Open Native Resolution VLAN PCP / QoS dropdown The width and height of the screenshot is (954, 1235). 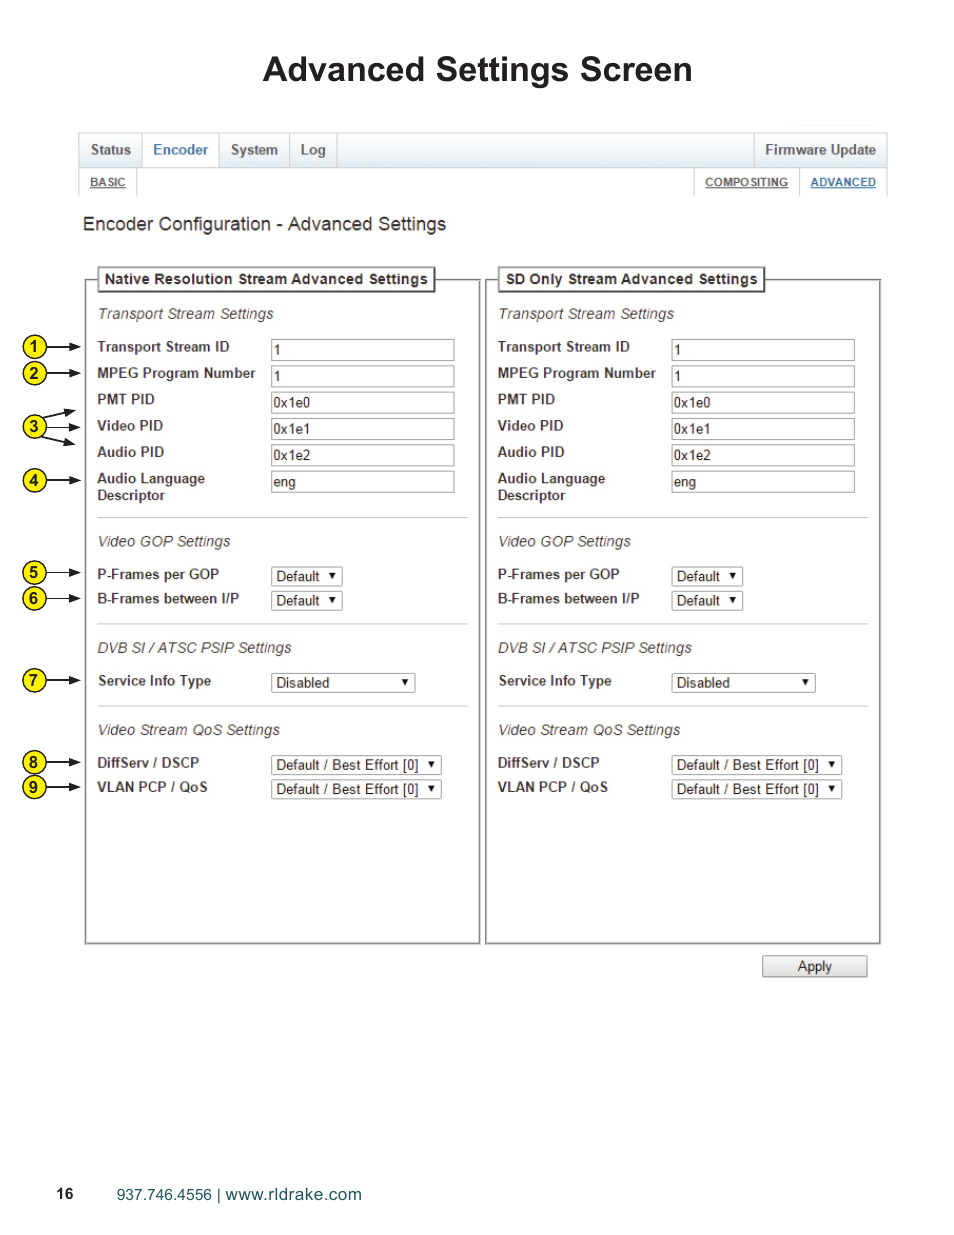[356, 789]
